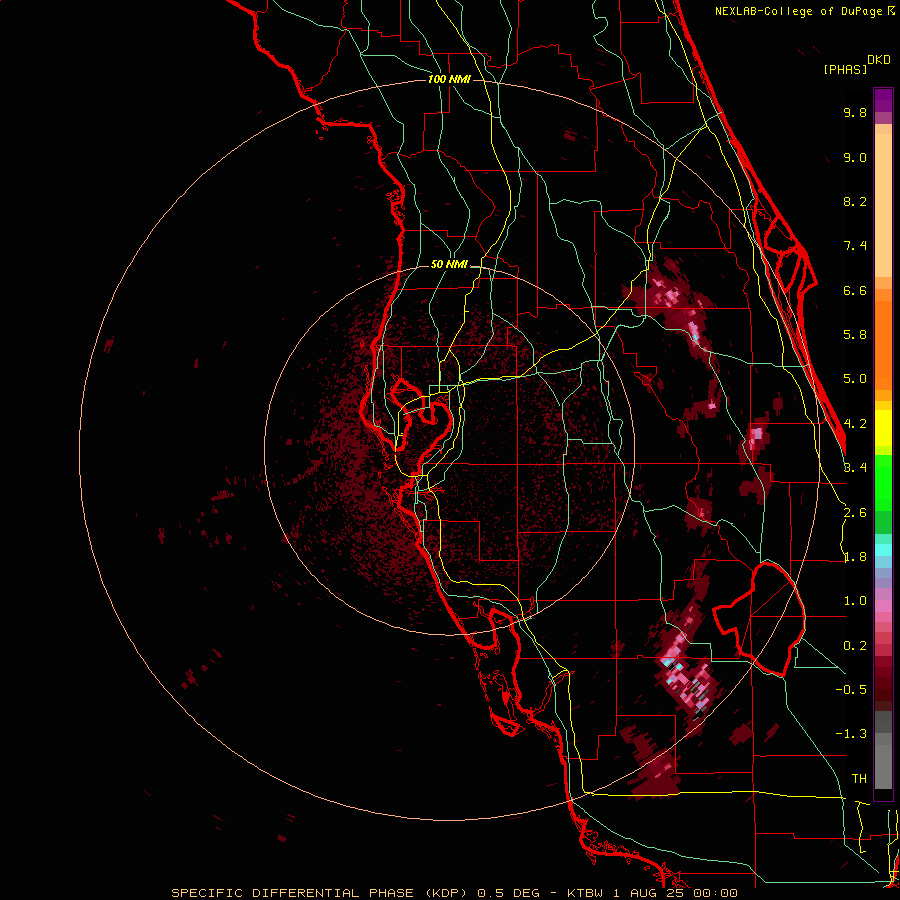Click the 100 NMI range ring label

pos(449,79)
